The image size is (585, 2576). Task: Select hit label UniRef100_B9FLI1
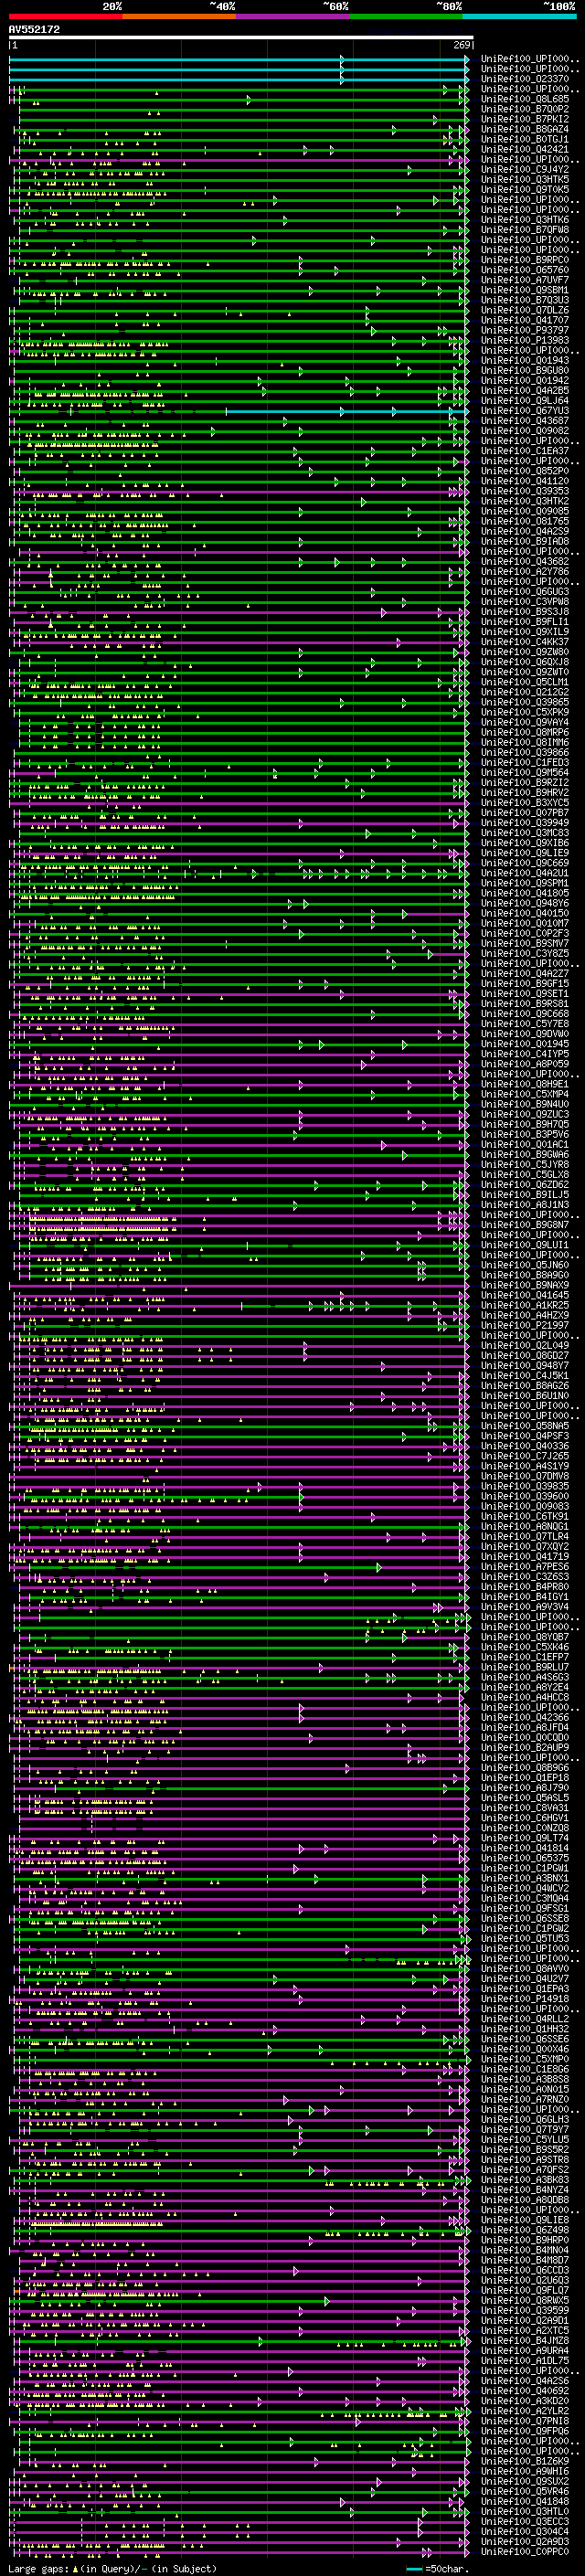coord(525,622)
